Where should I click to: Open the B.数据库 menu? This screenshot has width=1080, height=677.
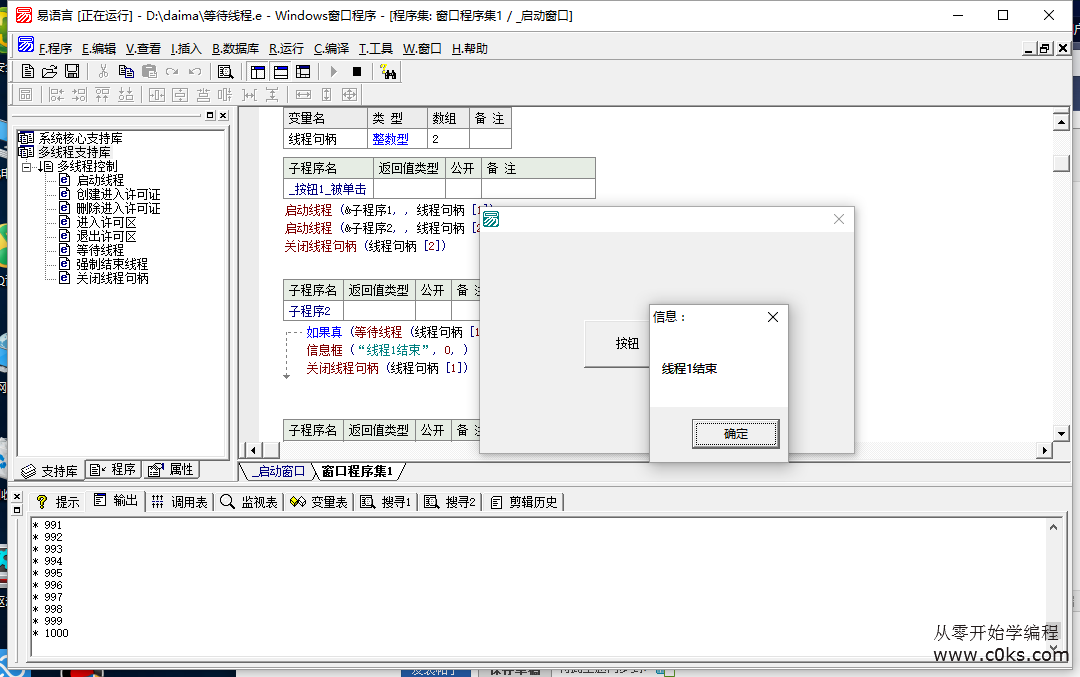pyautogui.click(x=235, y=49)
